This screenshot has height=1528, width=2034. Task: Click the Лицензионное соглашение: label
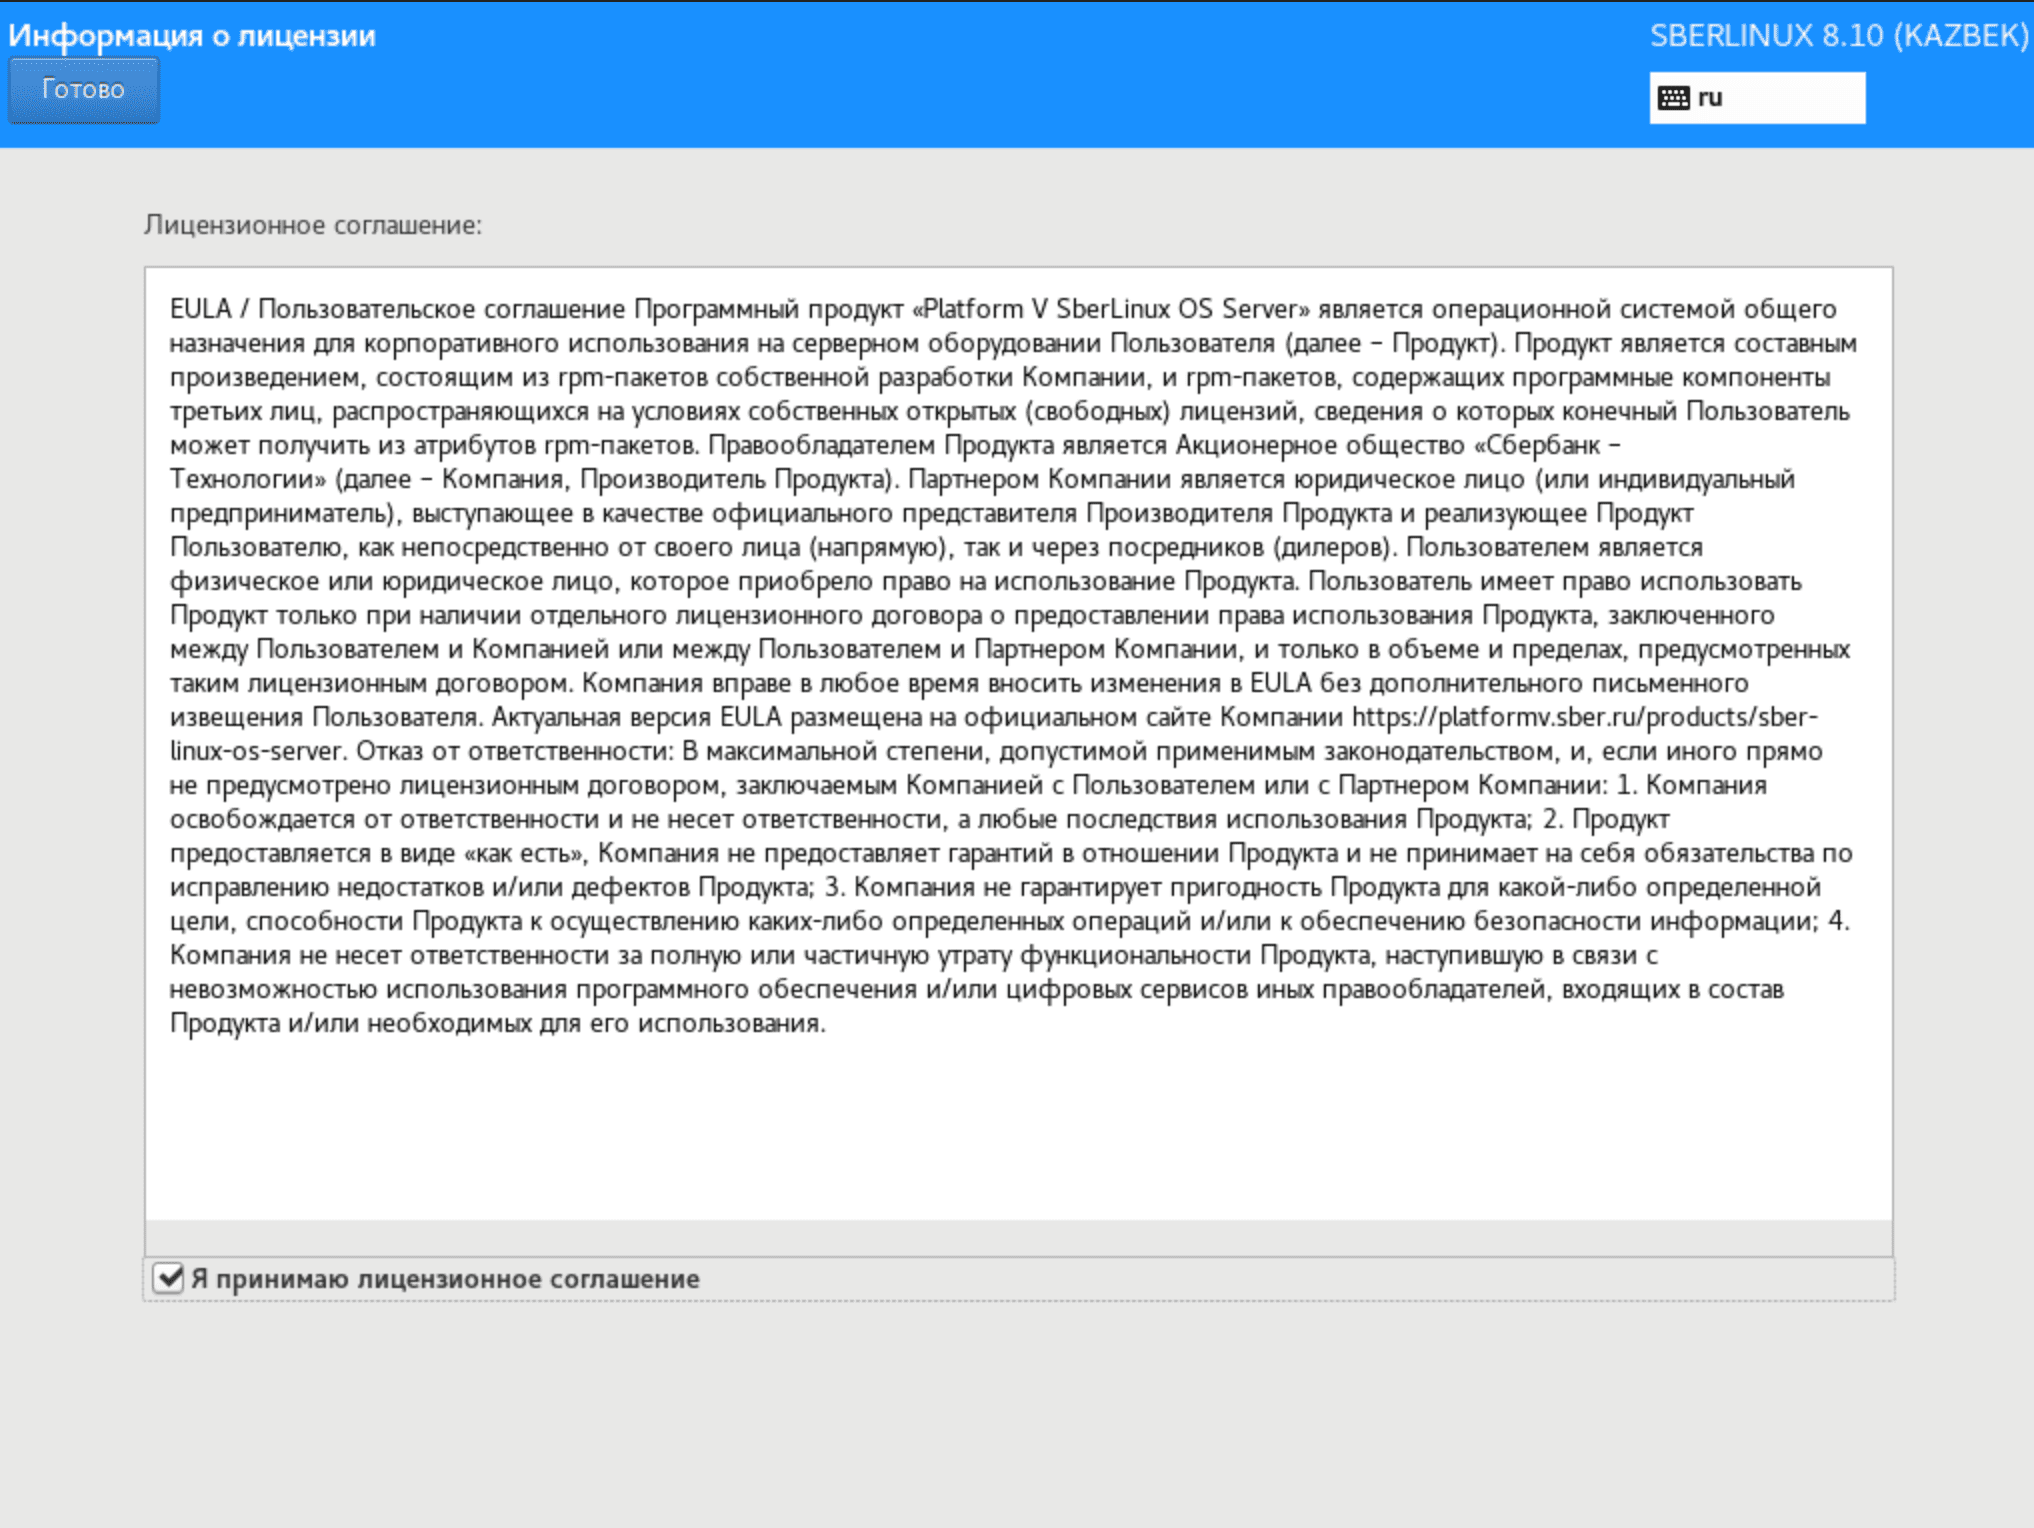313,225
